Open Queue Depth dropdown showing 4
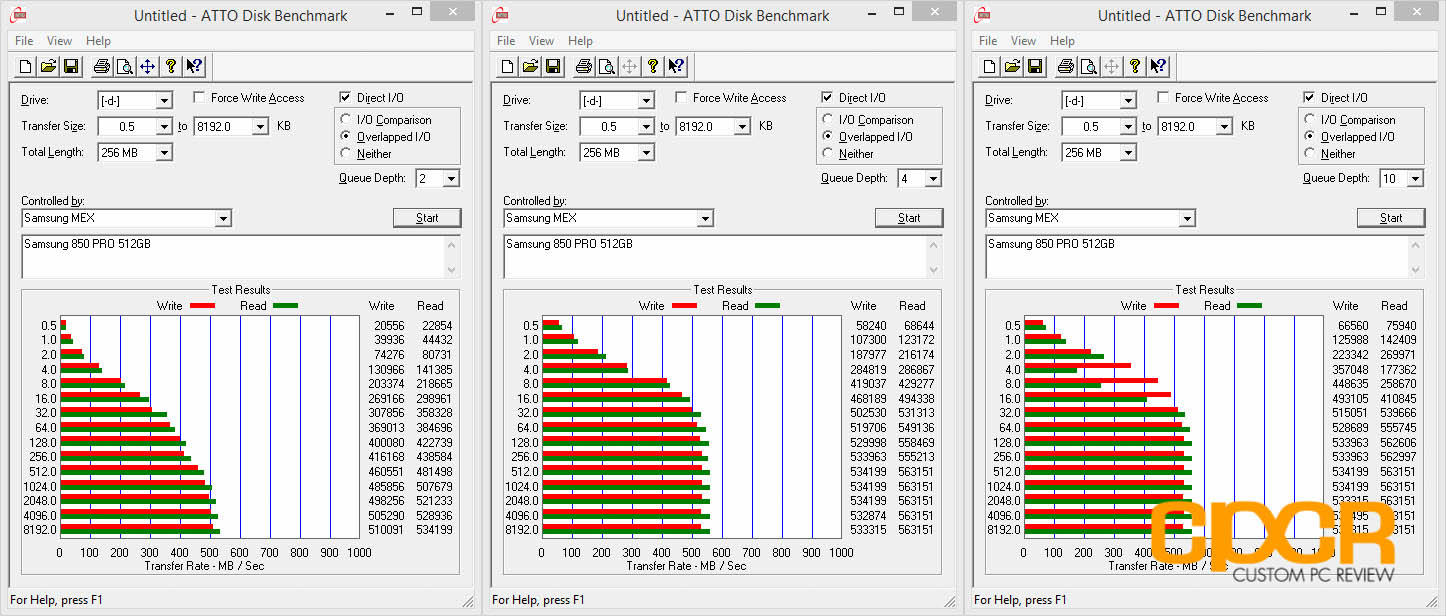This screenshot has width=1446, height=616. pyautogui.click(x=933, y=179)
